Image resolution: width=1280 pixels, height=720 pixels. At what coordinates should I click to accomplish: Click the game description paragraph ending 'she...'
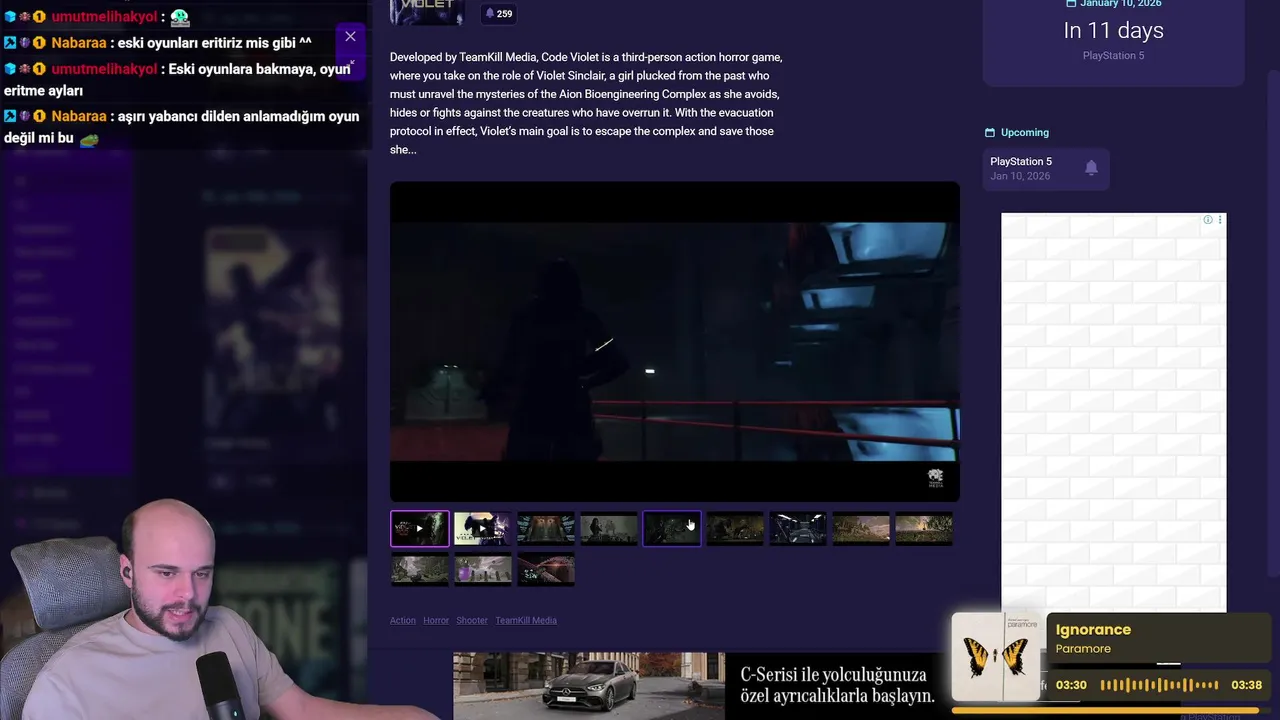click(x=586, y=103)
